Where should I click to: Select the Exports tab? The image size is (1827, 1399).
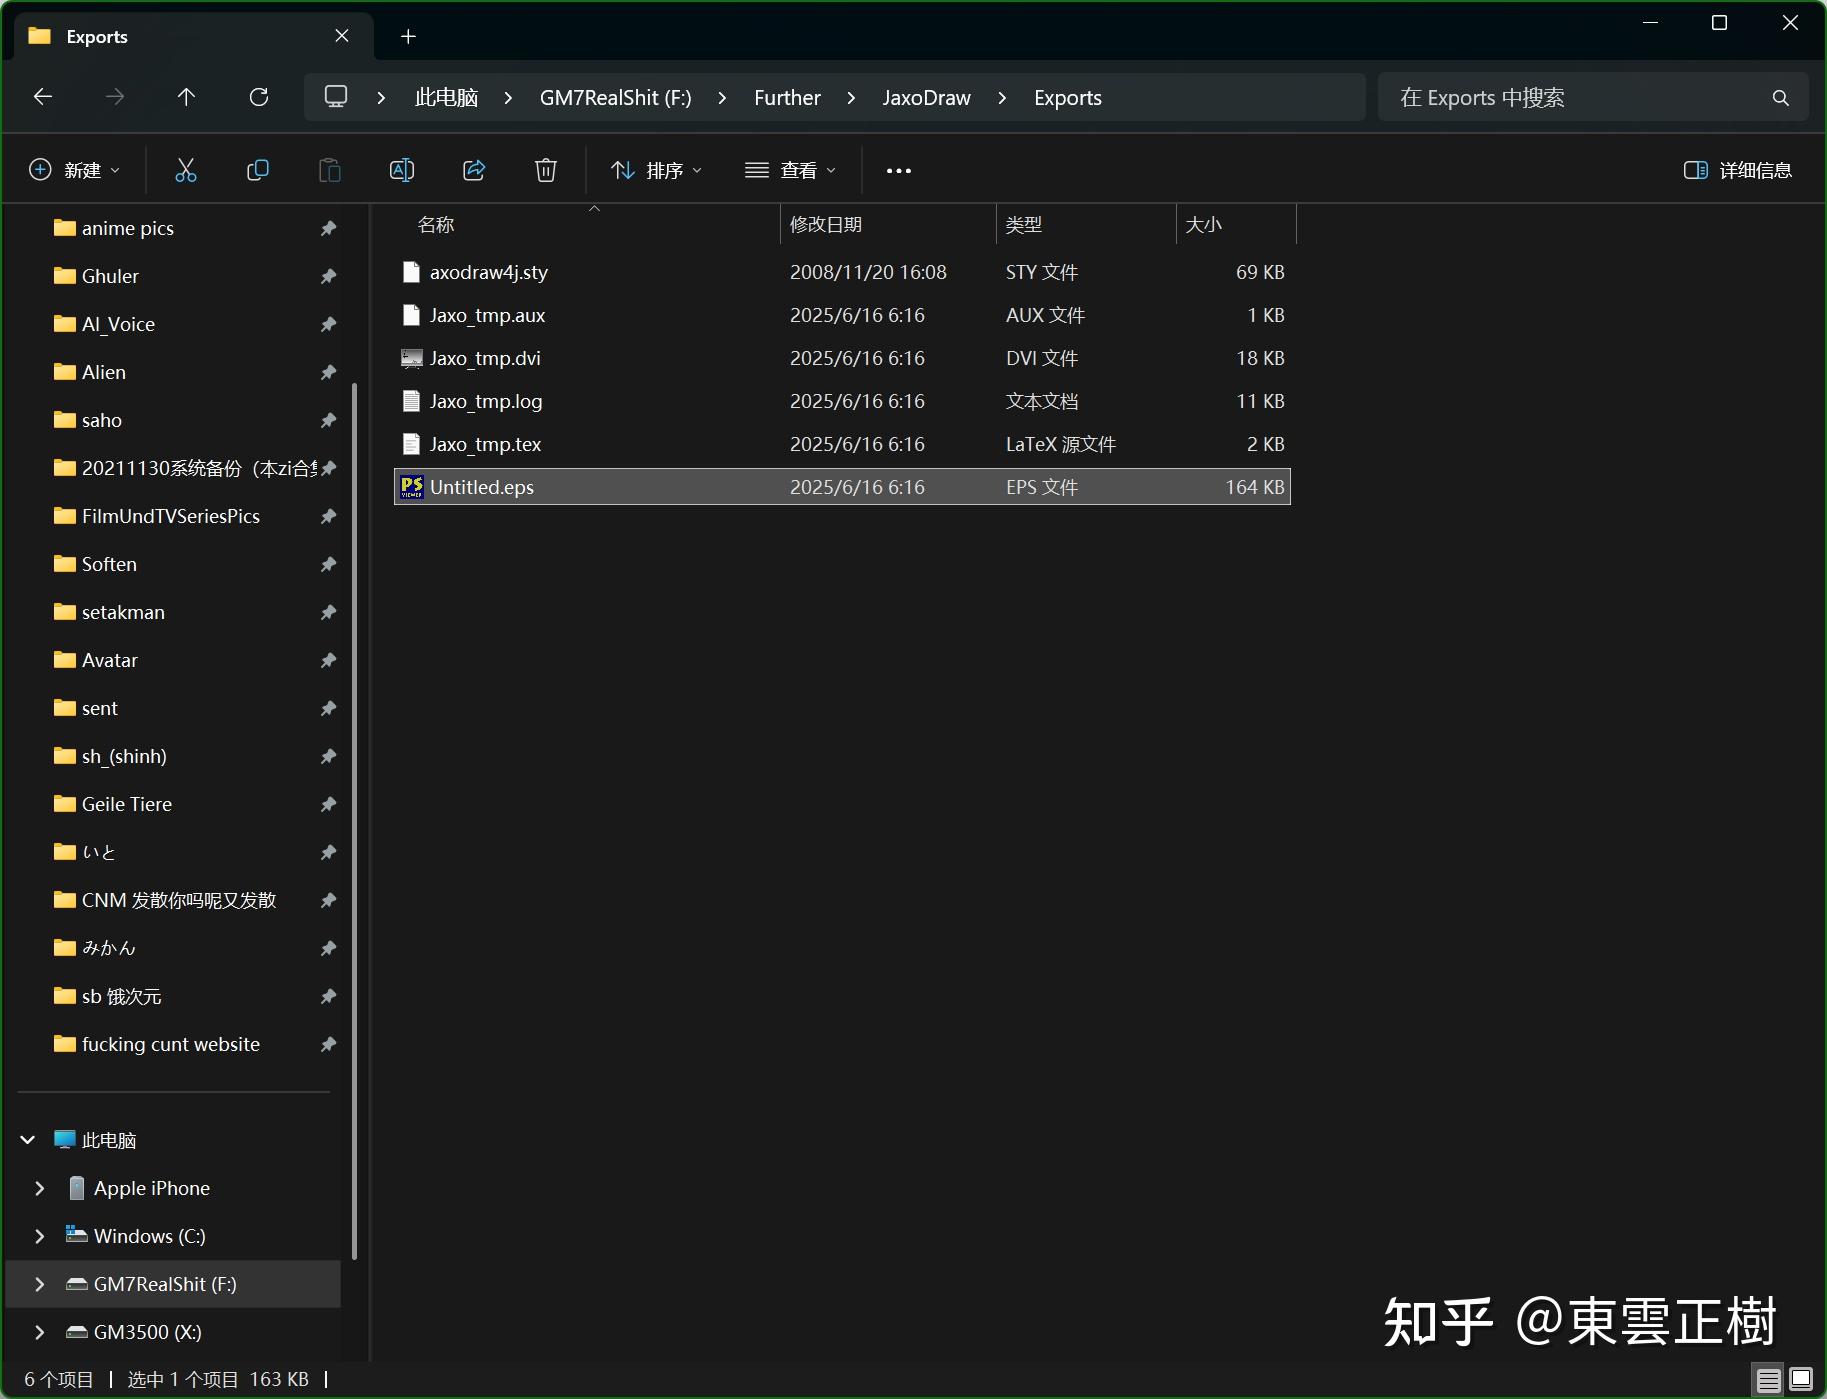[193, 36]
